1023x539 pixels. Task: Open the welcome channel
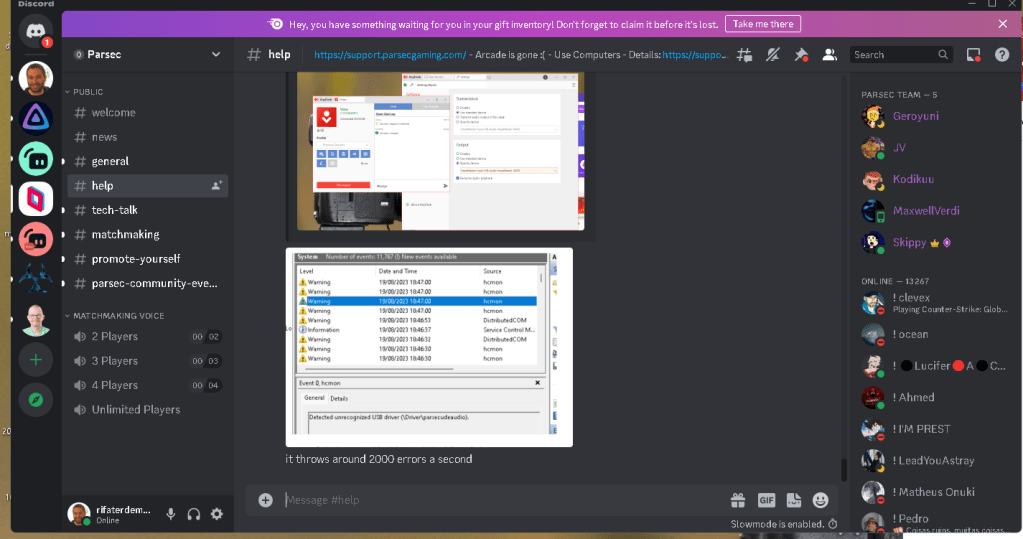pos(147,112)
